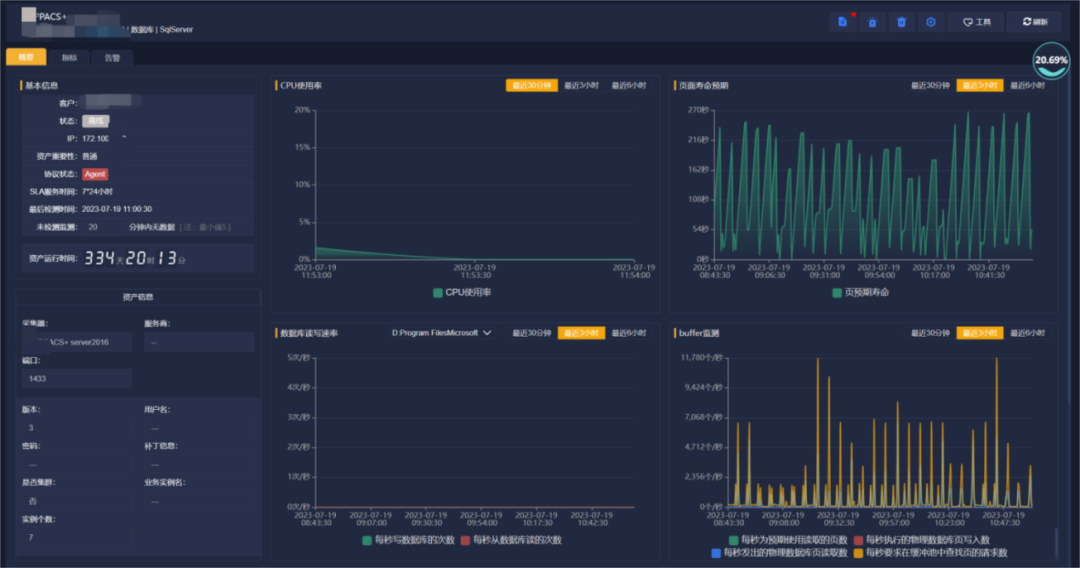1080x568 pixels.
Task: Click the gray 状态 status badge
Action: [96, 121]
